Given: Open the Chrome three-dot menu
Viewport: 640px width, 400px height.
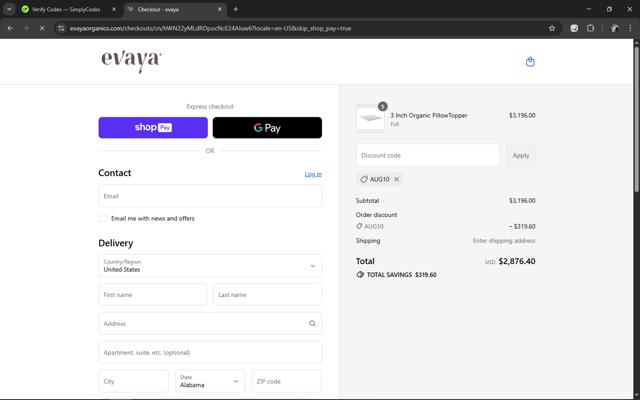Looking at the screenshot, I should (x=630, y=28).
